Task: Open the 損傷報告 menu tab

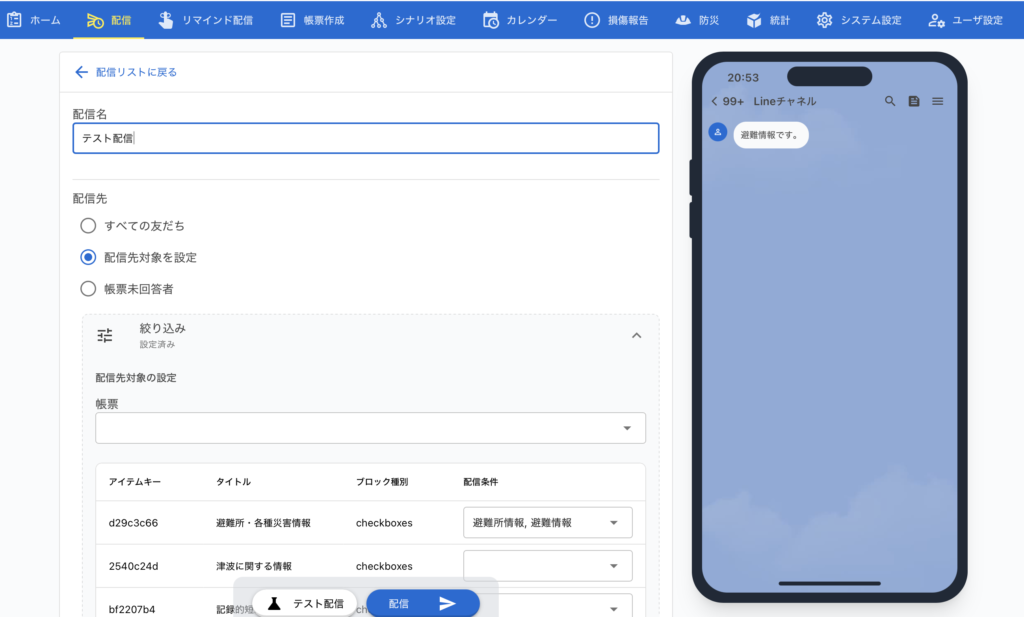Action: pos(619,20)
